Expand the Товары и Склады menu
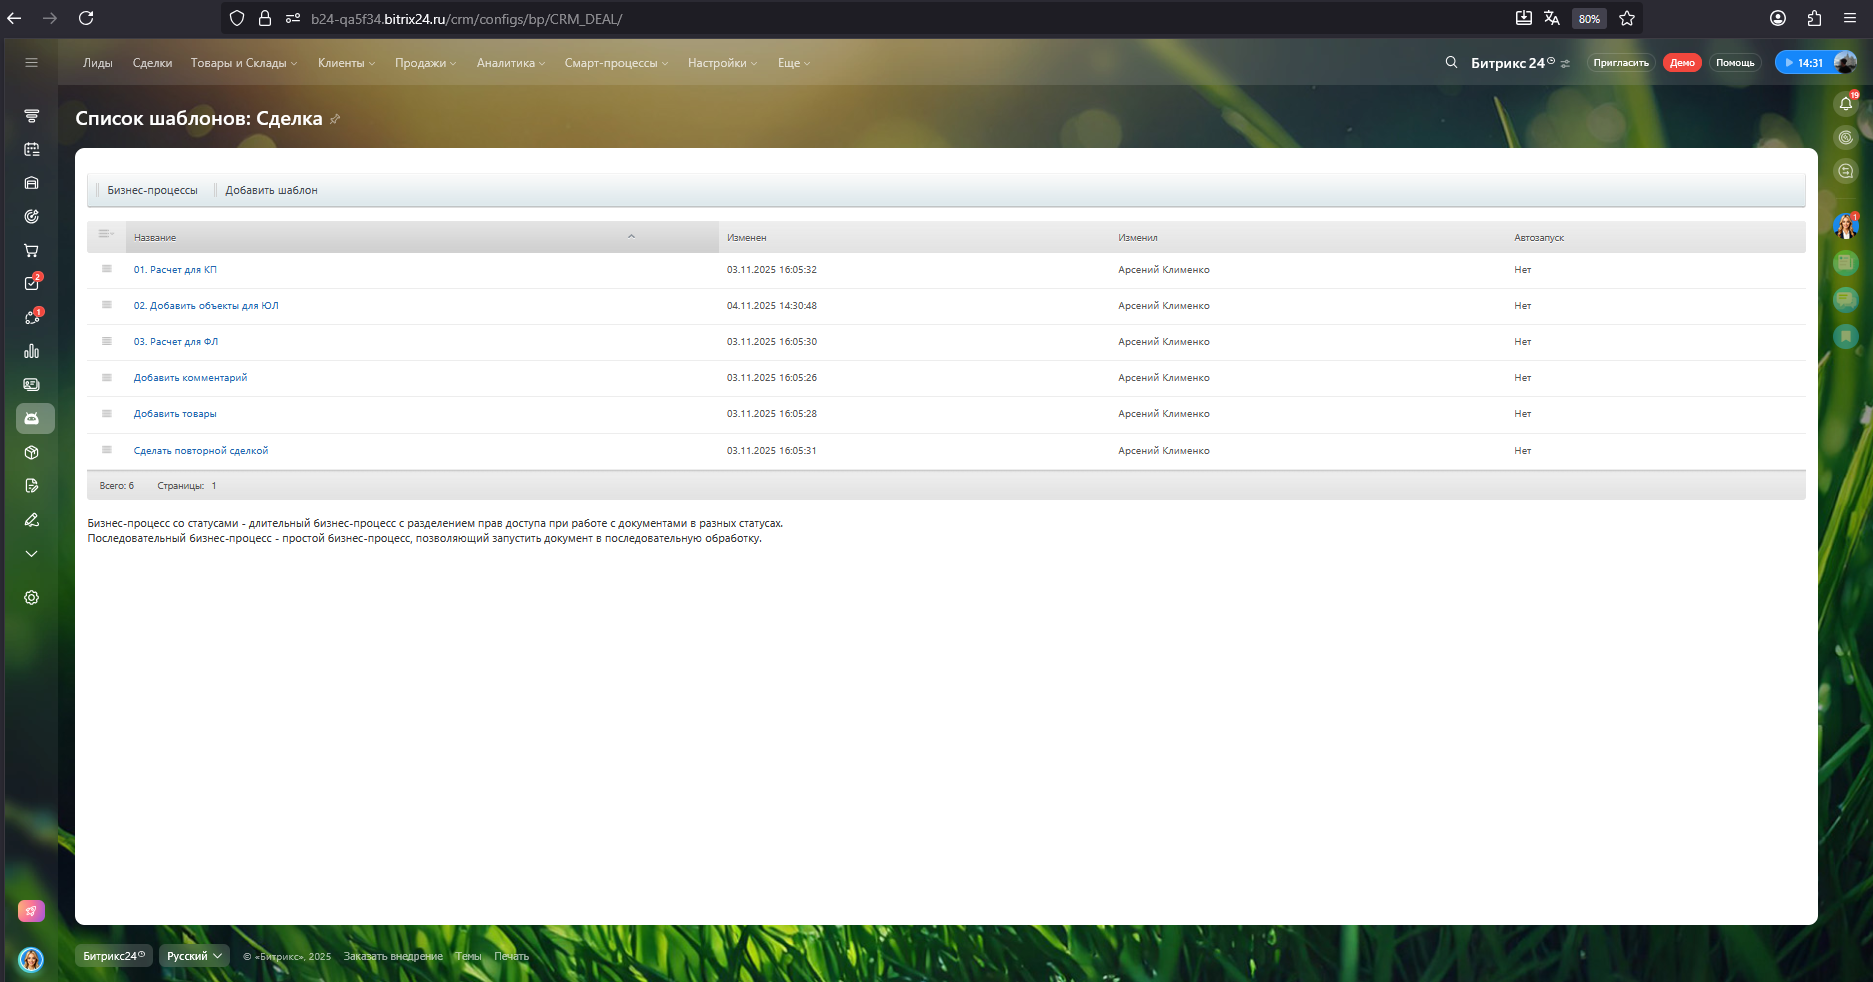 coord(244,63)
